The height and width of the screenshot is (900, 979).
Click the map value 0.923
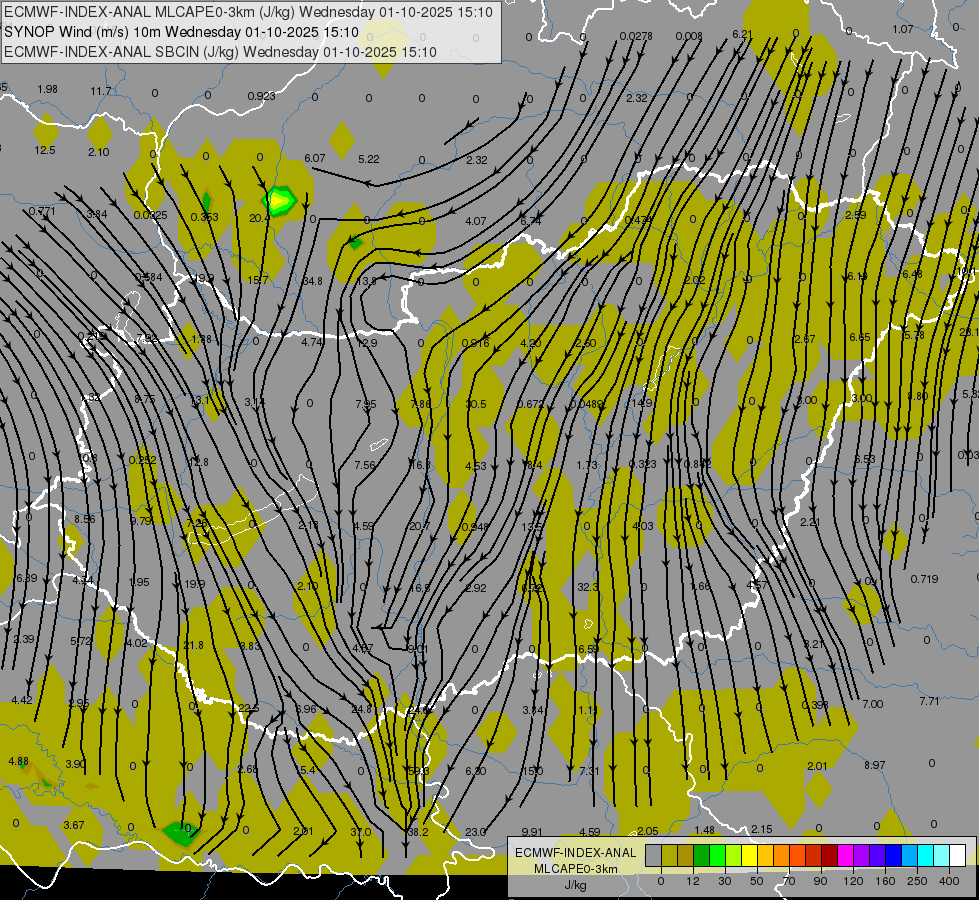point(261,96)
